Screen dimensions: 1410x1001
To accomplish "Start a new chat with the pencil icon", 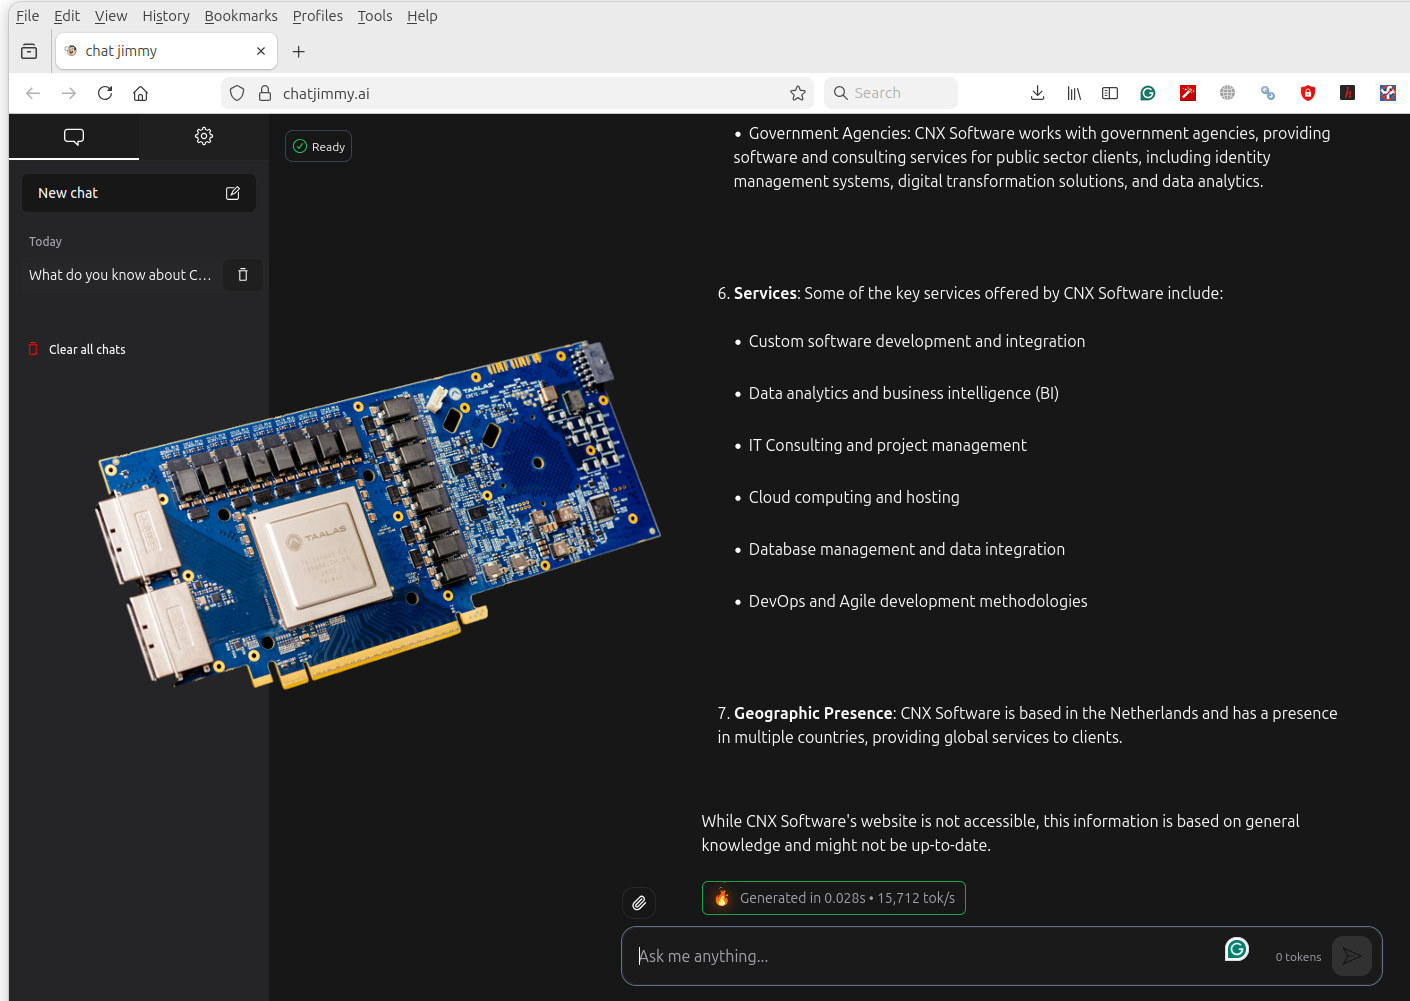I will click(232, 192).
